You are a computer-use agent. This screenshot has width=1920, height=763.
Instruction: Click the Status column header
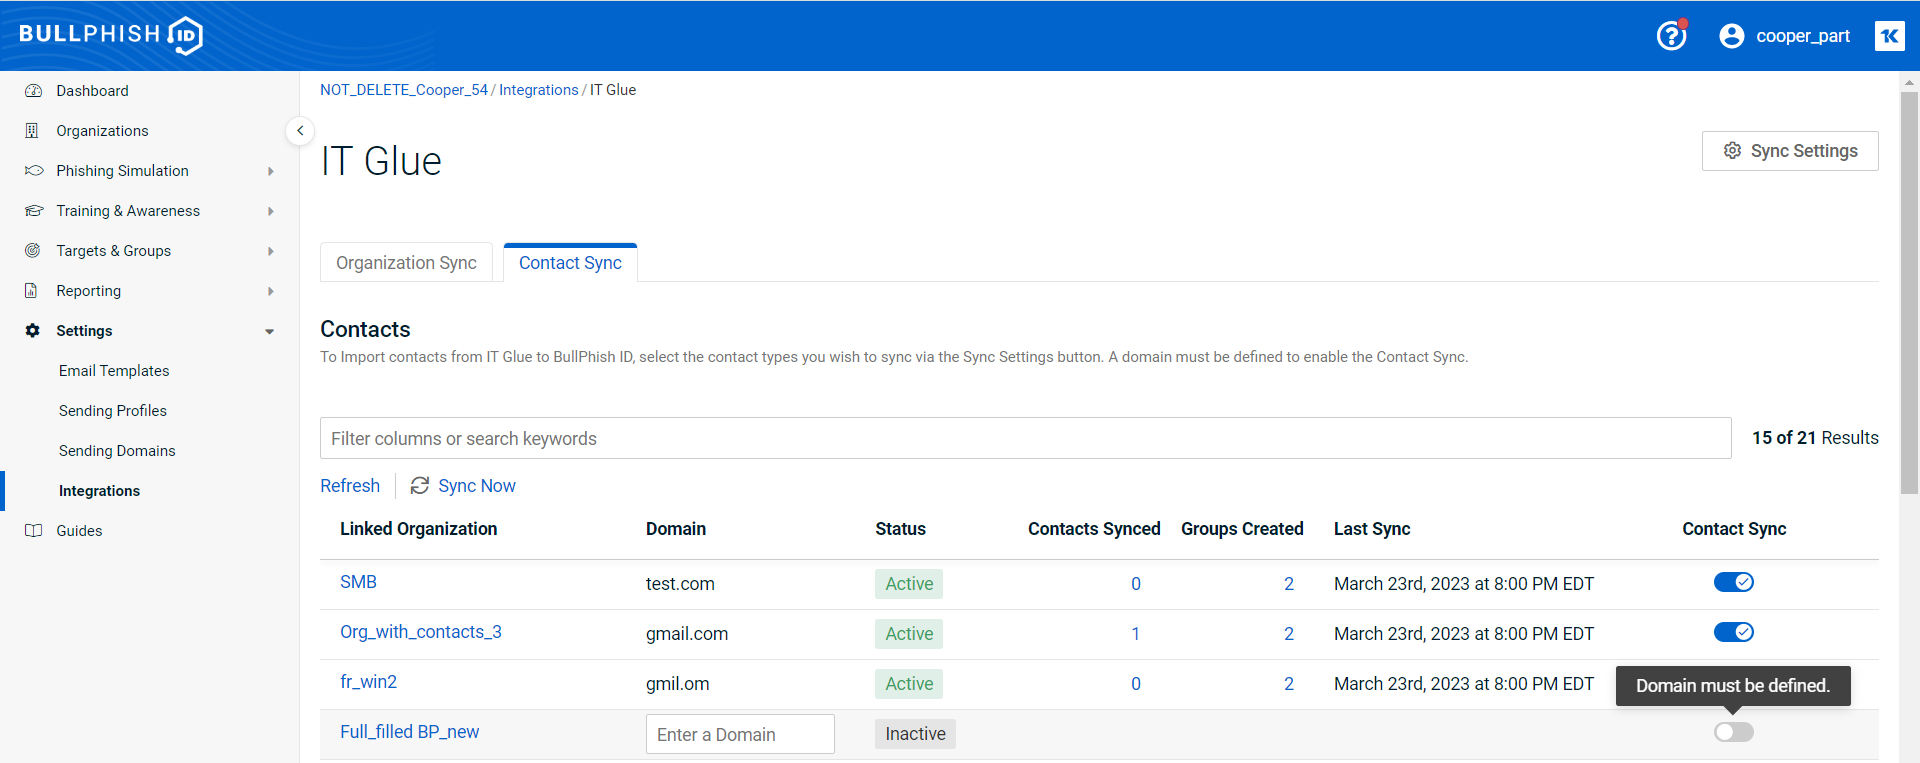tap(900, 529)
